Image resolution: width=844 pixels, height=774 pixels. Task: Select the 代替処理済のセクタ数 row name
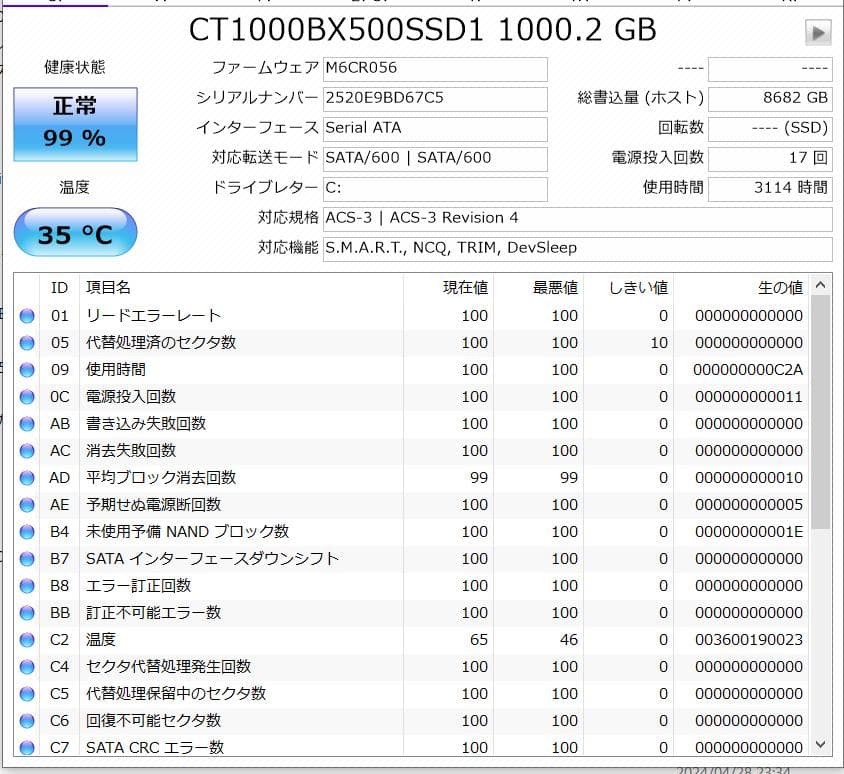coord(161,342)
